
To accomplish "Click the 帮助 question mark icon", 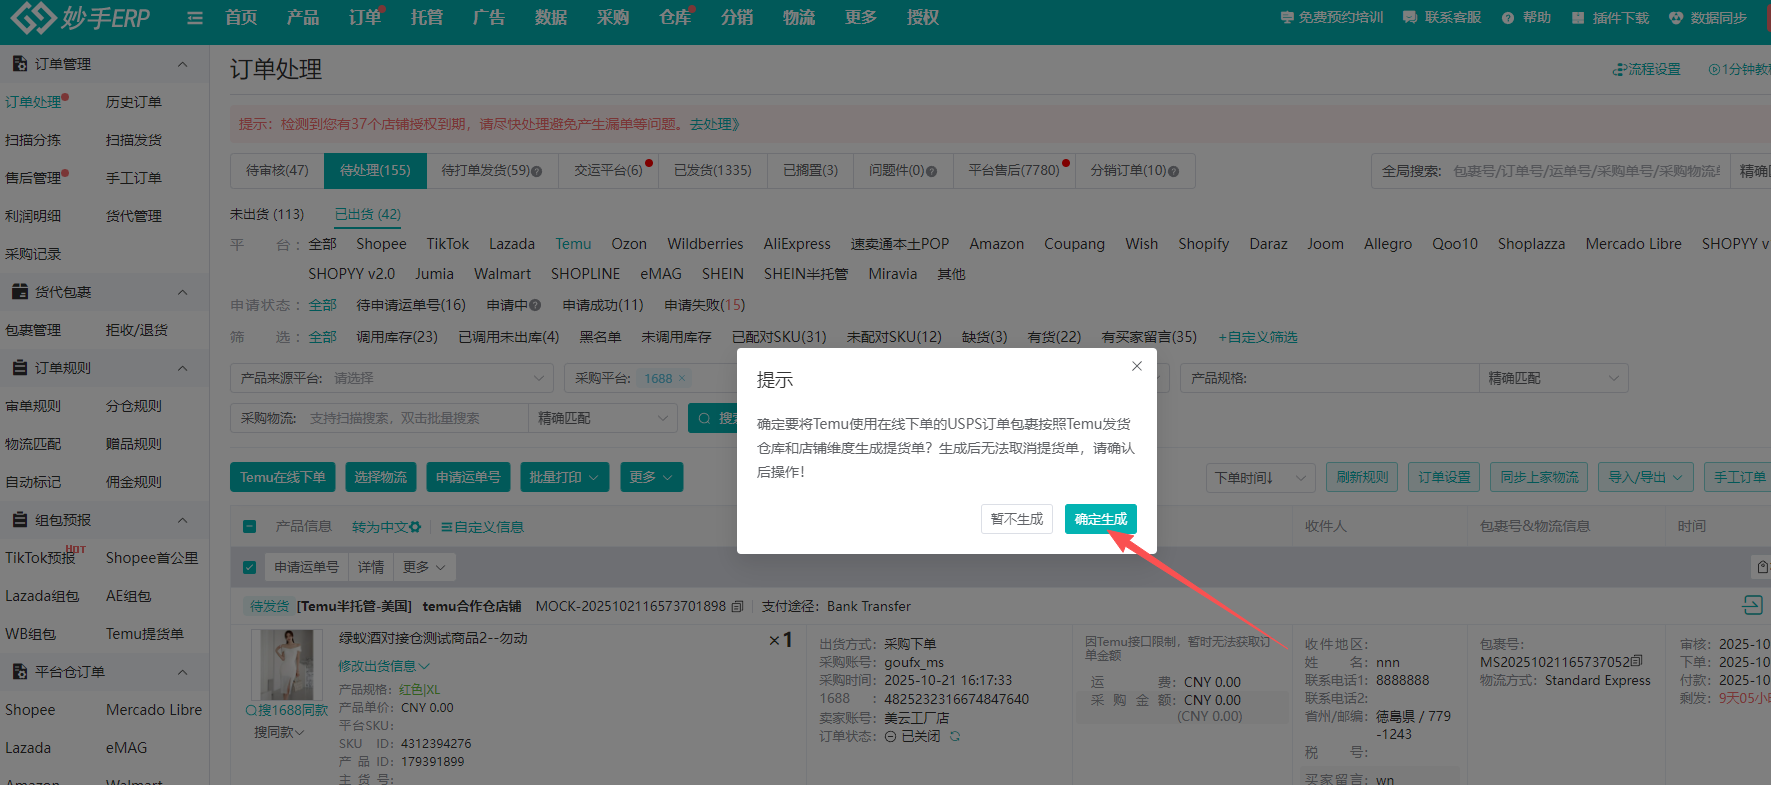I will click(1508, 18).
